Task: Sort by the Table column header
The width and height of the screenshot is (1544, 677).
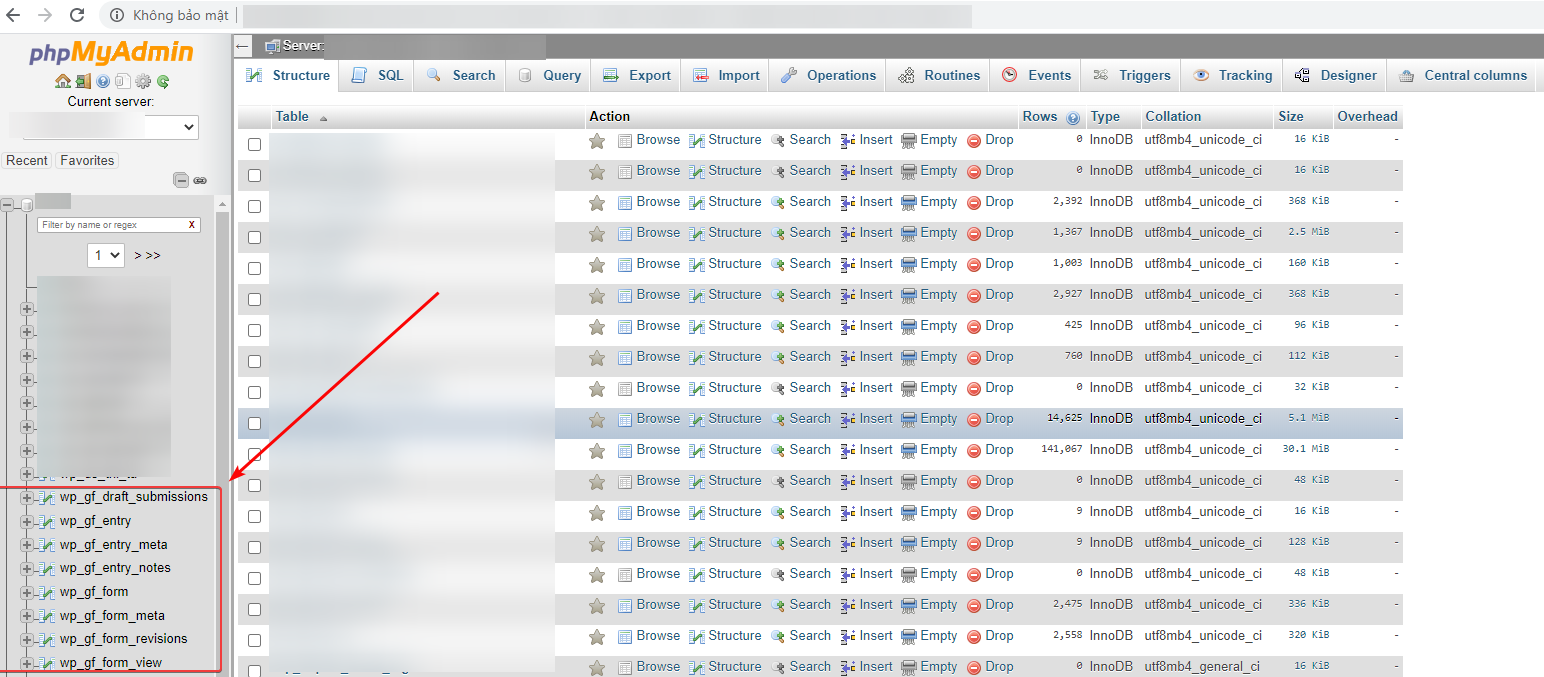Action: pyautogui.click(x=292, y=117)
